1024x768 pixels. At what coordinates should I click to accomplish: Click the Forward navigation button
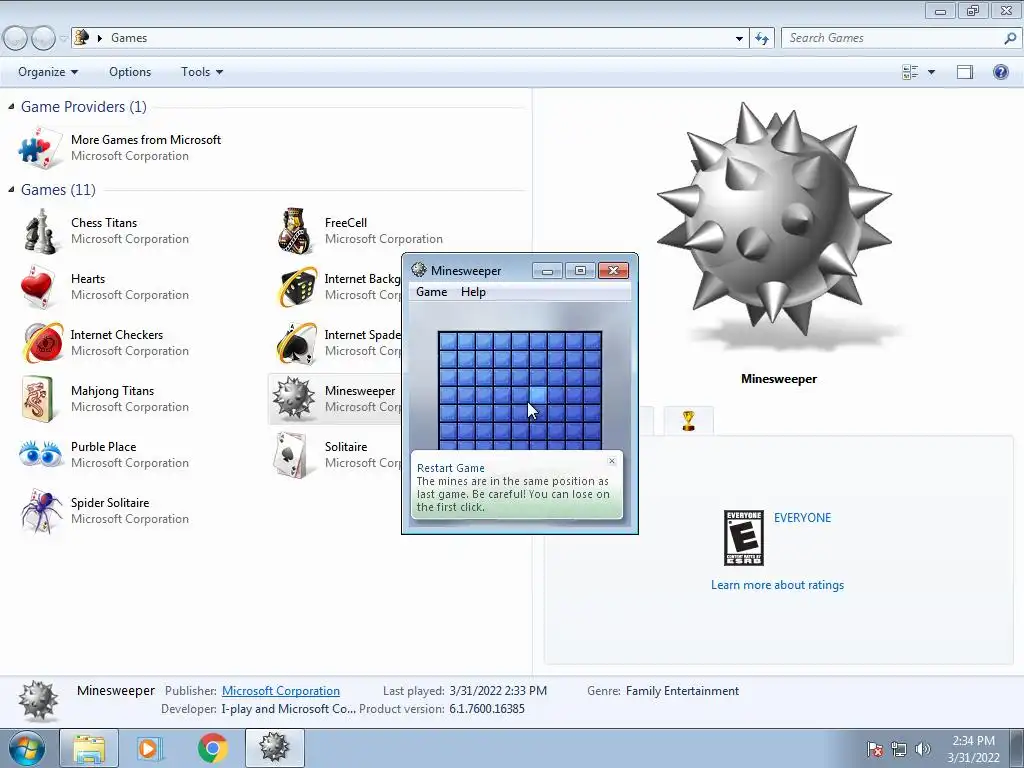tap(43, 38)
